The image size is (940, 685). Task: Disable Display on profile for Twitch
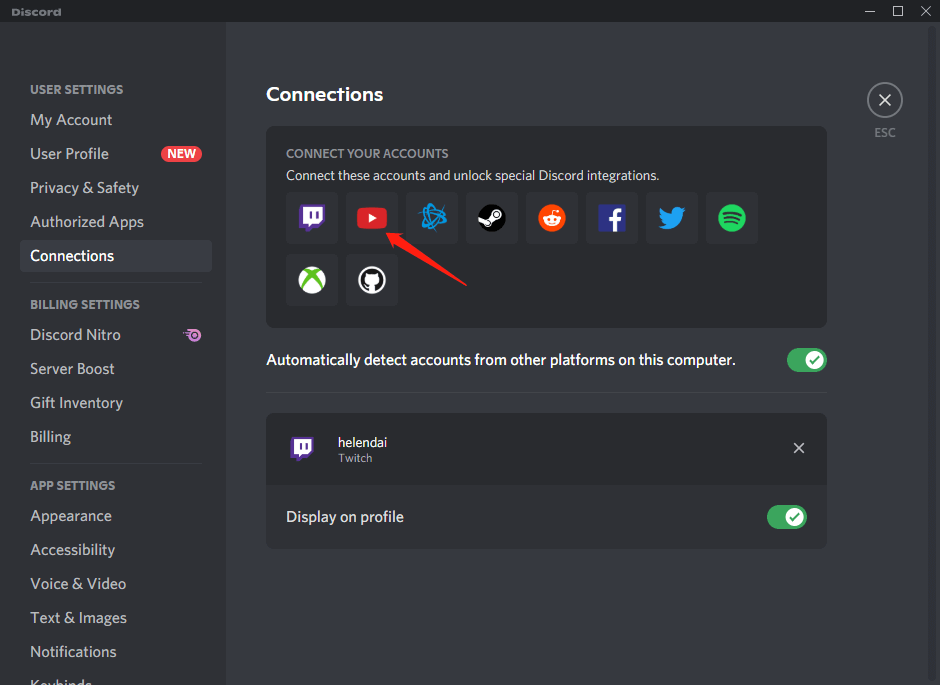787,517
